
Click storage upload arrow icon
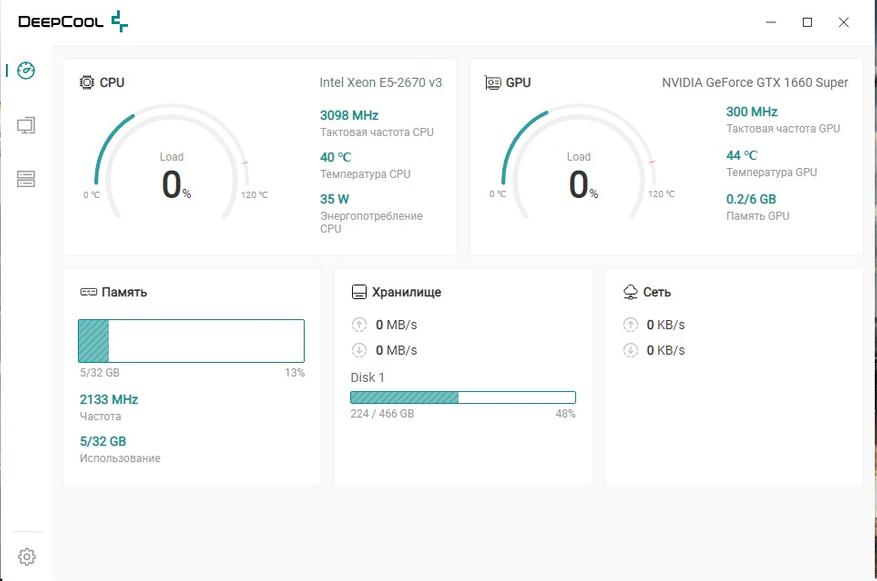pyautogui.click(x=359, y=324)
